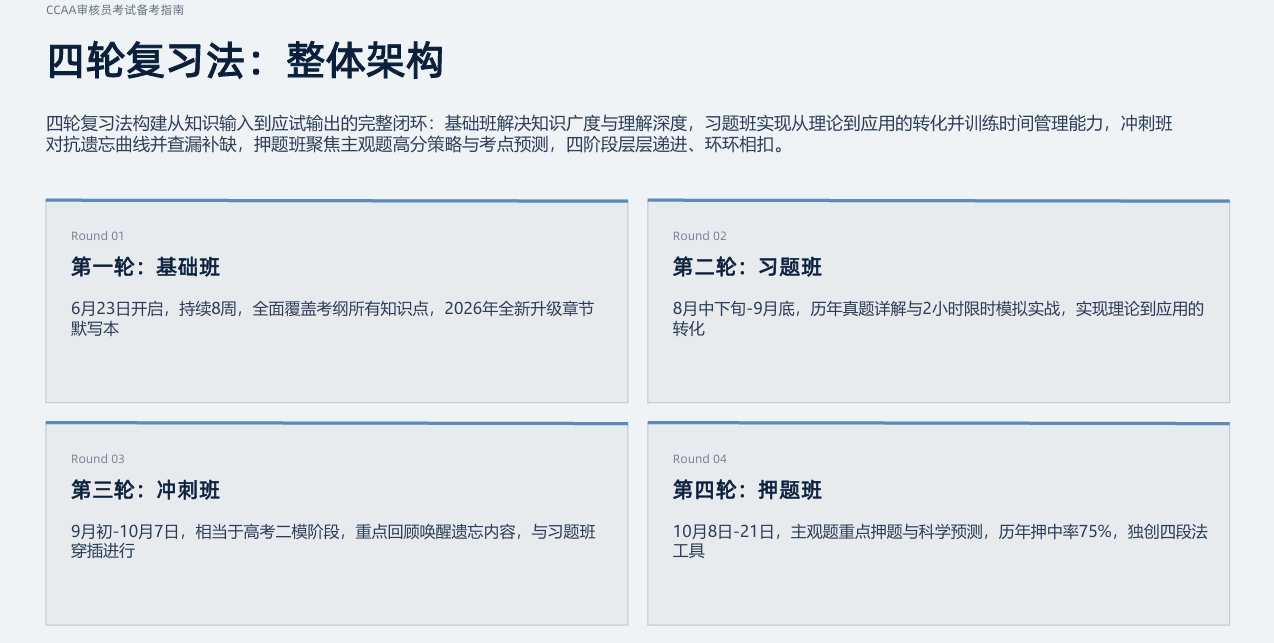The height and width of the screenshot is (643, 1274).
Task: Open the 第一轮:基础班 card
Action: click(337, 301)
